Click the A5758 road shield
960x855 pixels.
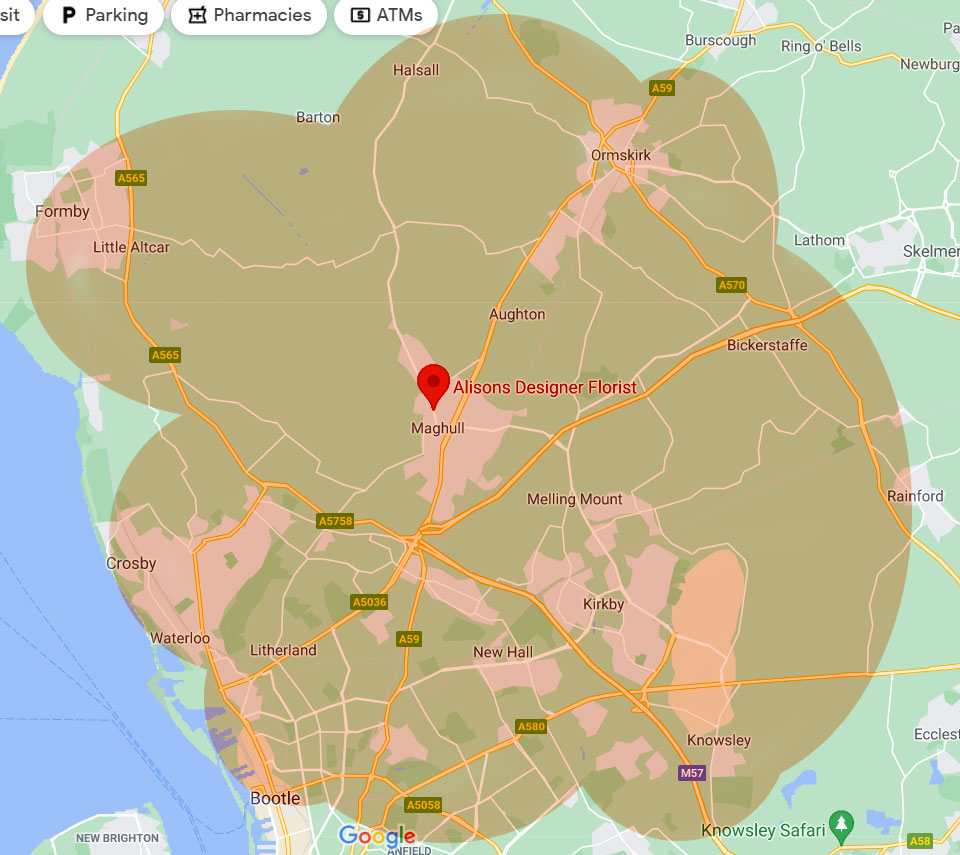tap(336, 521)
